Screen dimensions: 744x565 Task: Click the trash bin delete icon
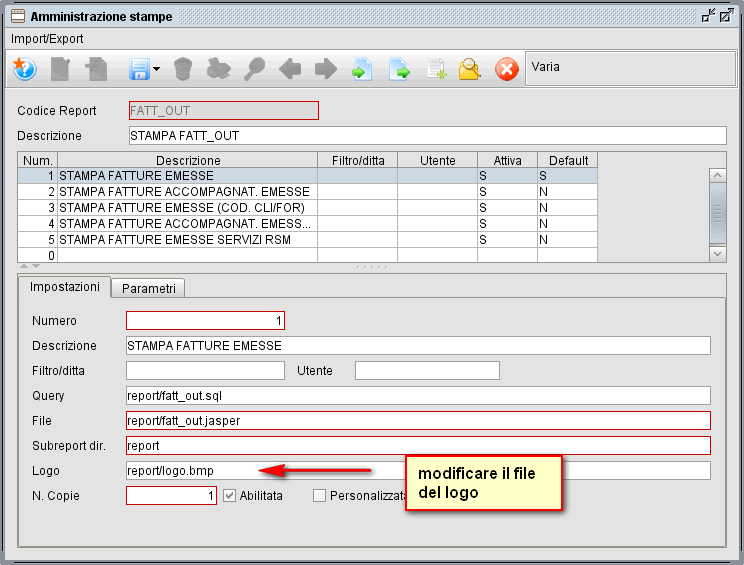pos(182,69)
